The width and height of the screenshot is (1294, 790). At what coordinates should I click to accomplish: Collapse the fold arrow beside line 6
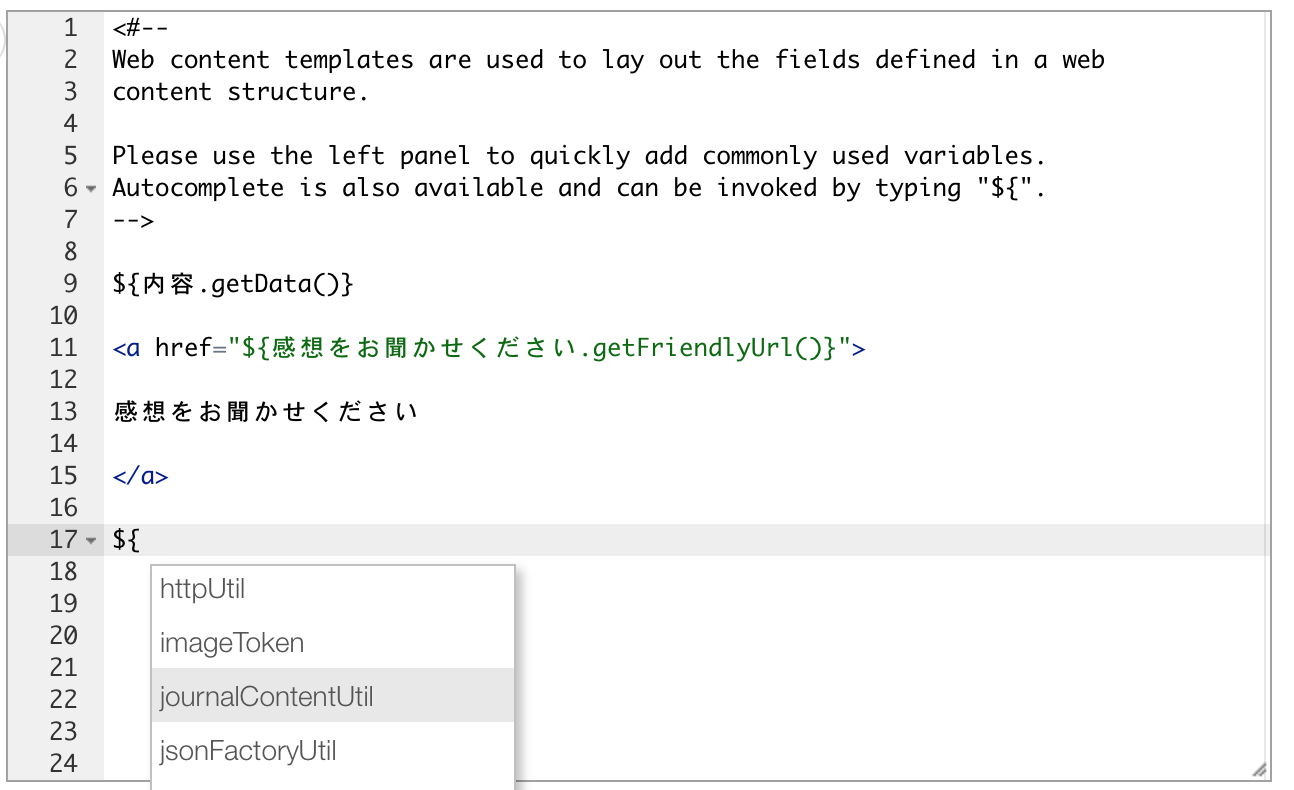[91, 188]
